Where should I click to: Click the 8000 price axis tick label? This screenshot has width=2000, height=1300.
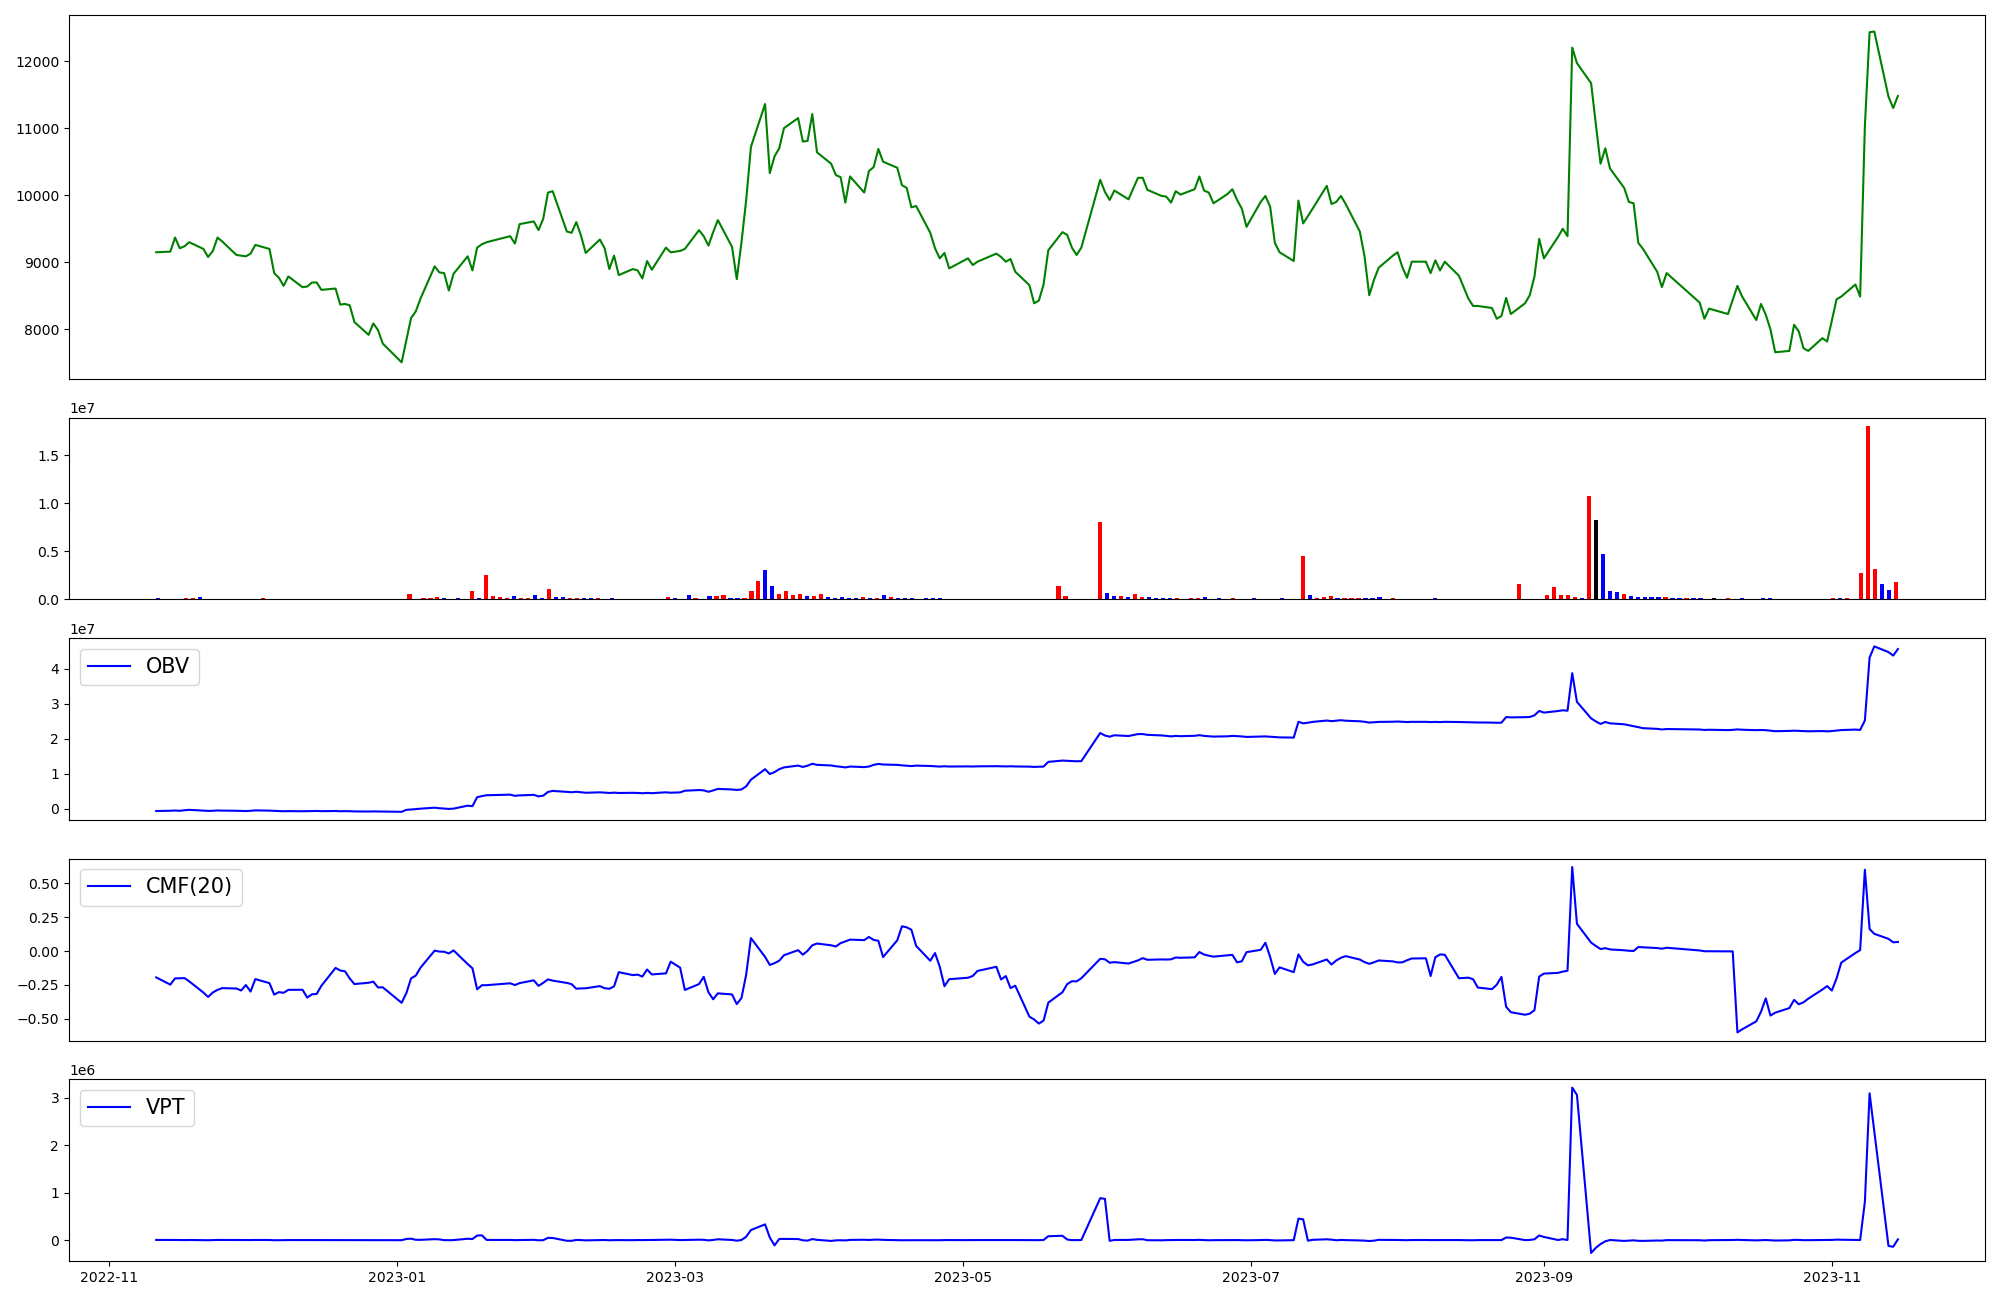click(x=42, y=330)
